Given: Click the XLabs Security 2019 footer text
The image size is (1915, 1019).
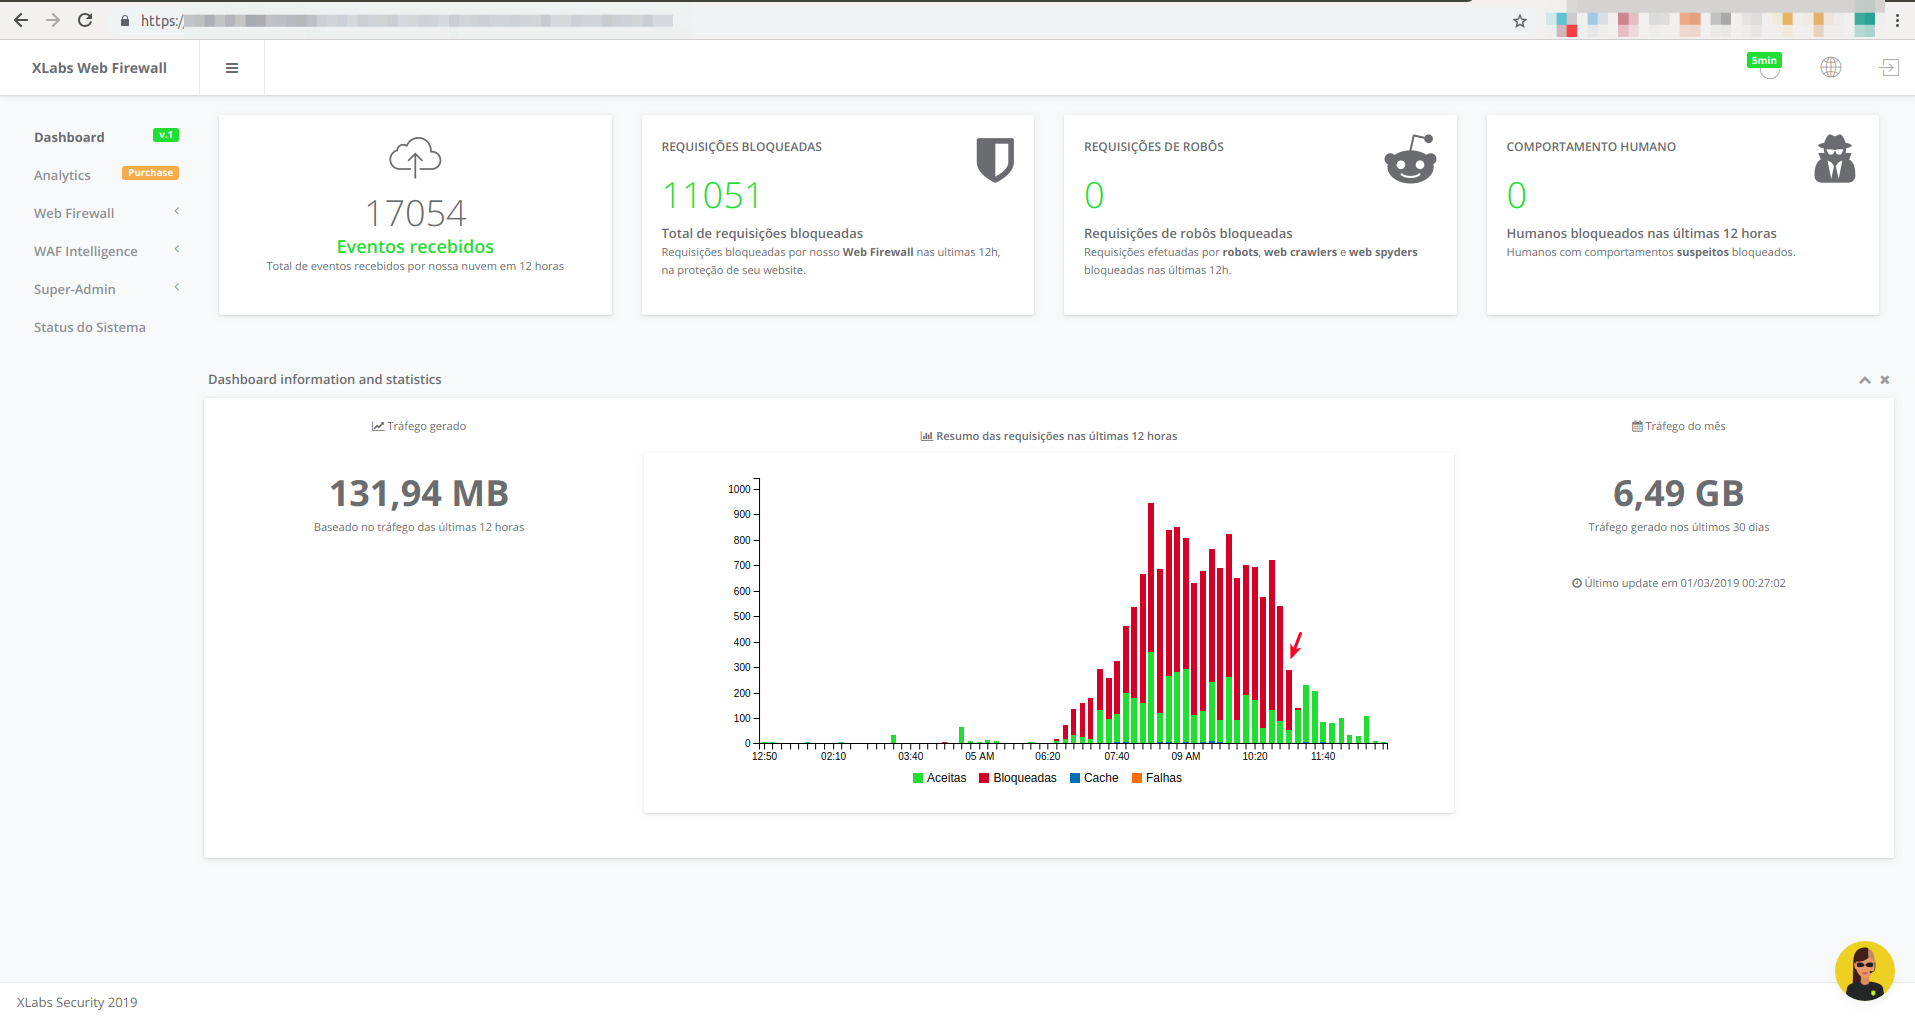Looking at the screenshot, I should click(77, 1002).
